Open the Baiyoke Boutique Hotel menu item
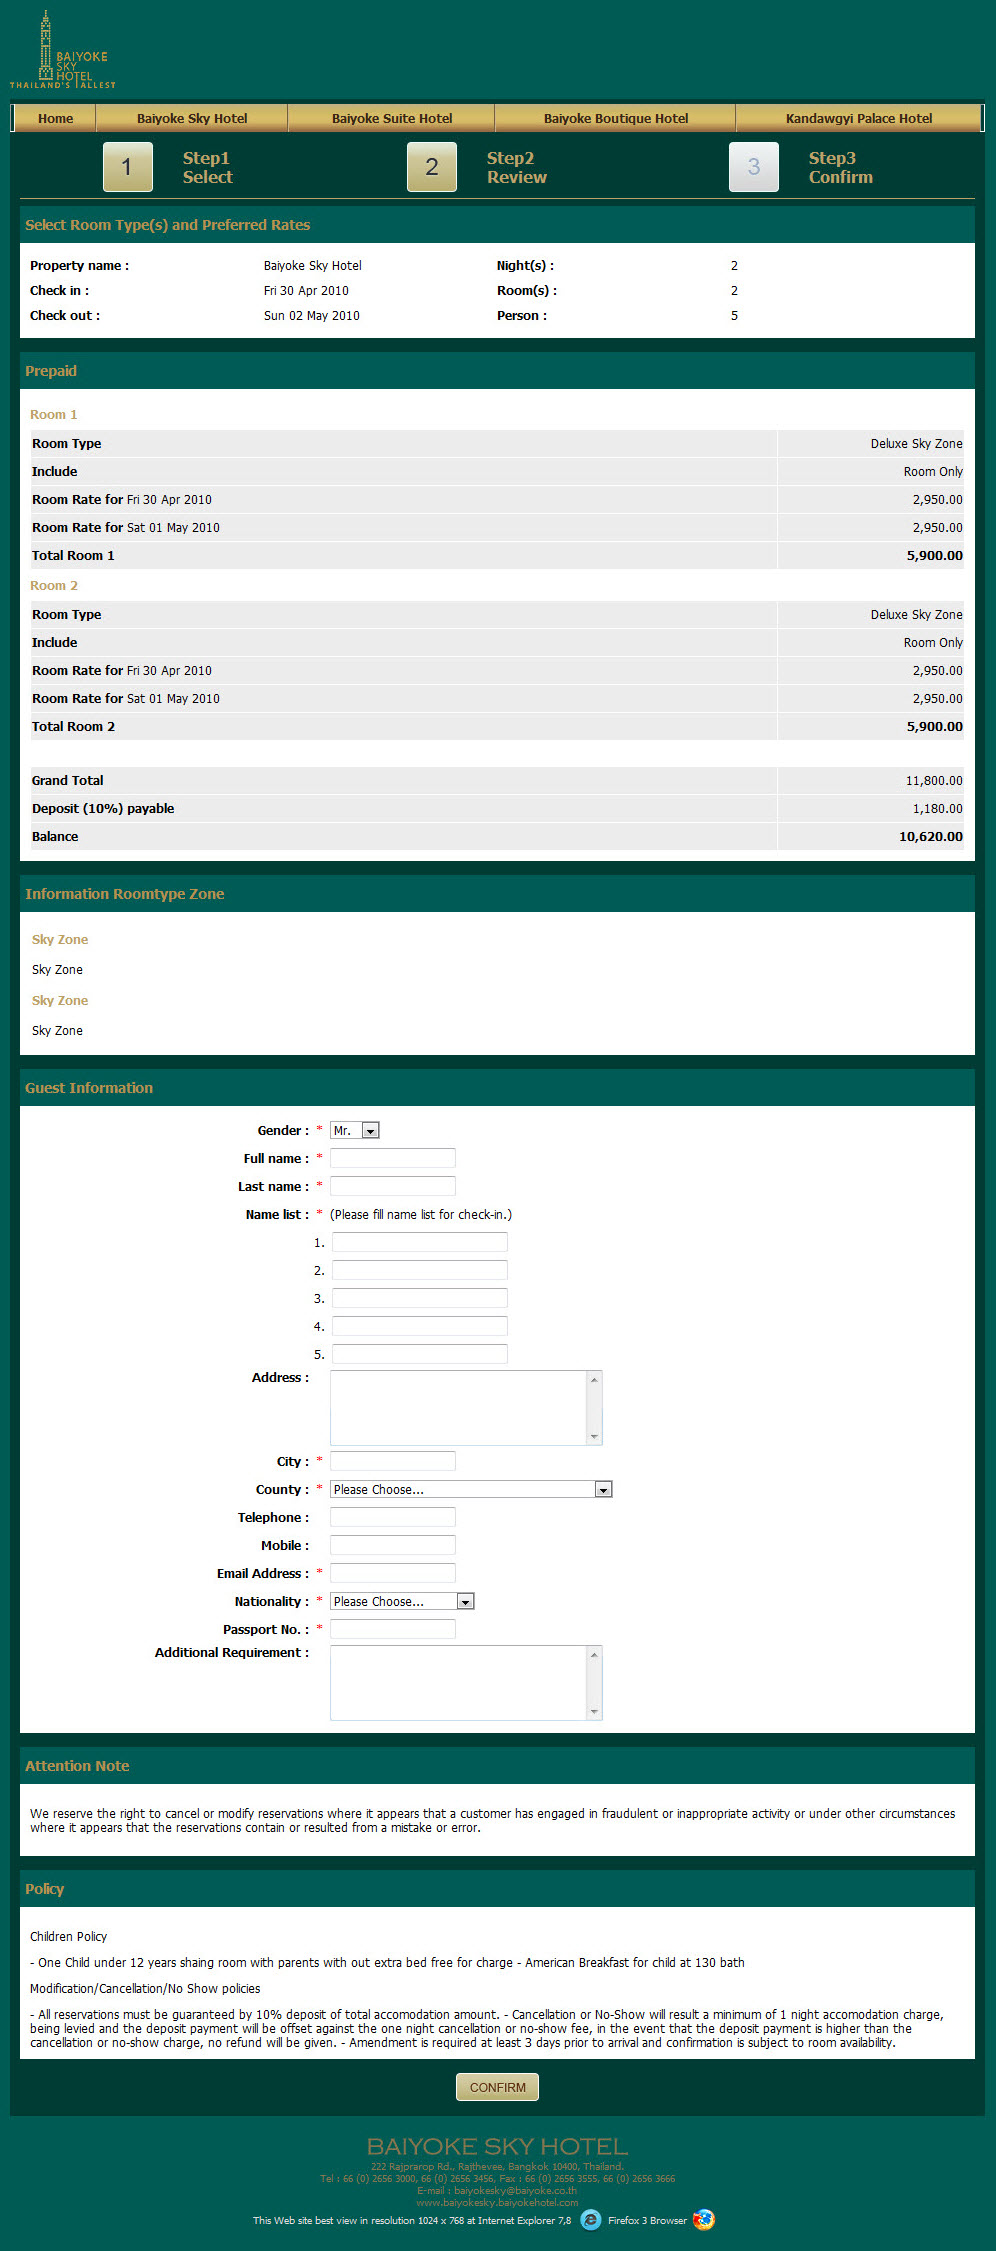This screenshot has height=2251, width=996. tap(616, 118)
